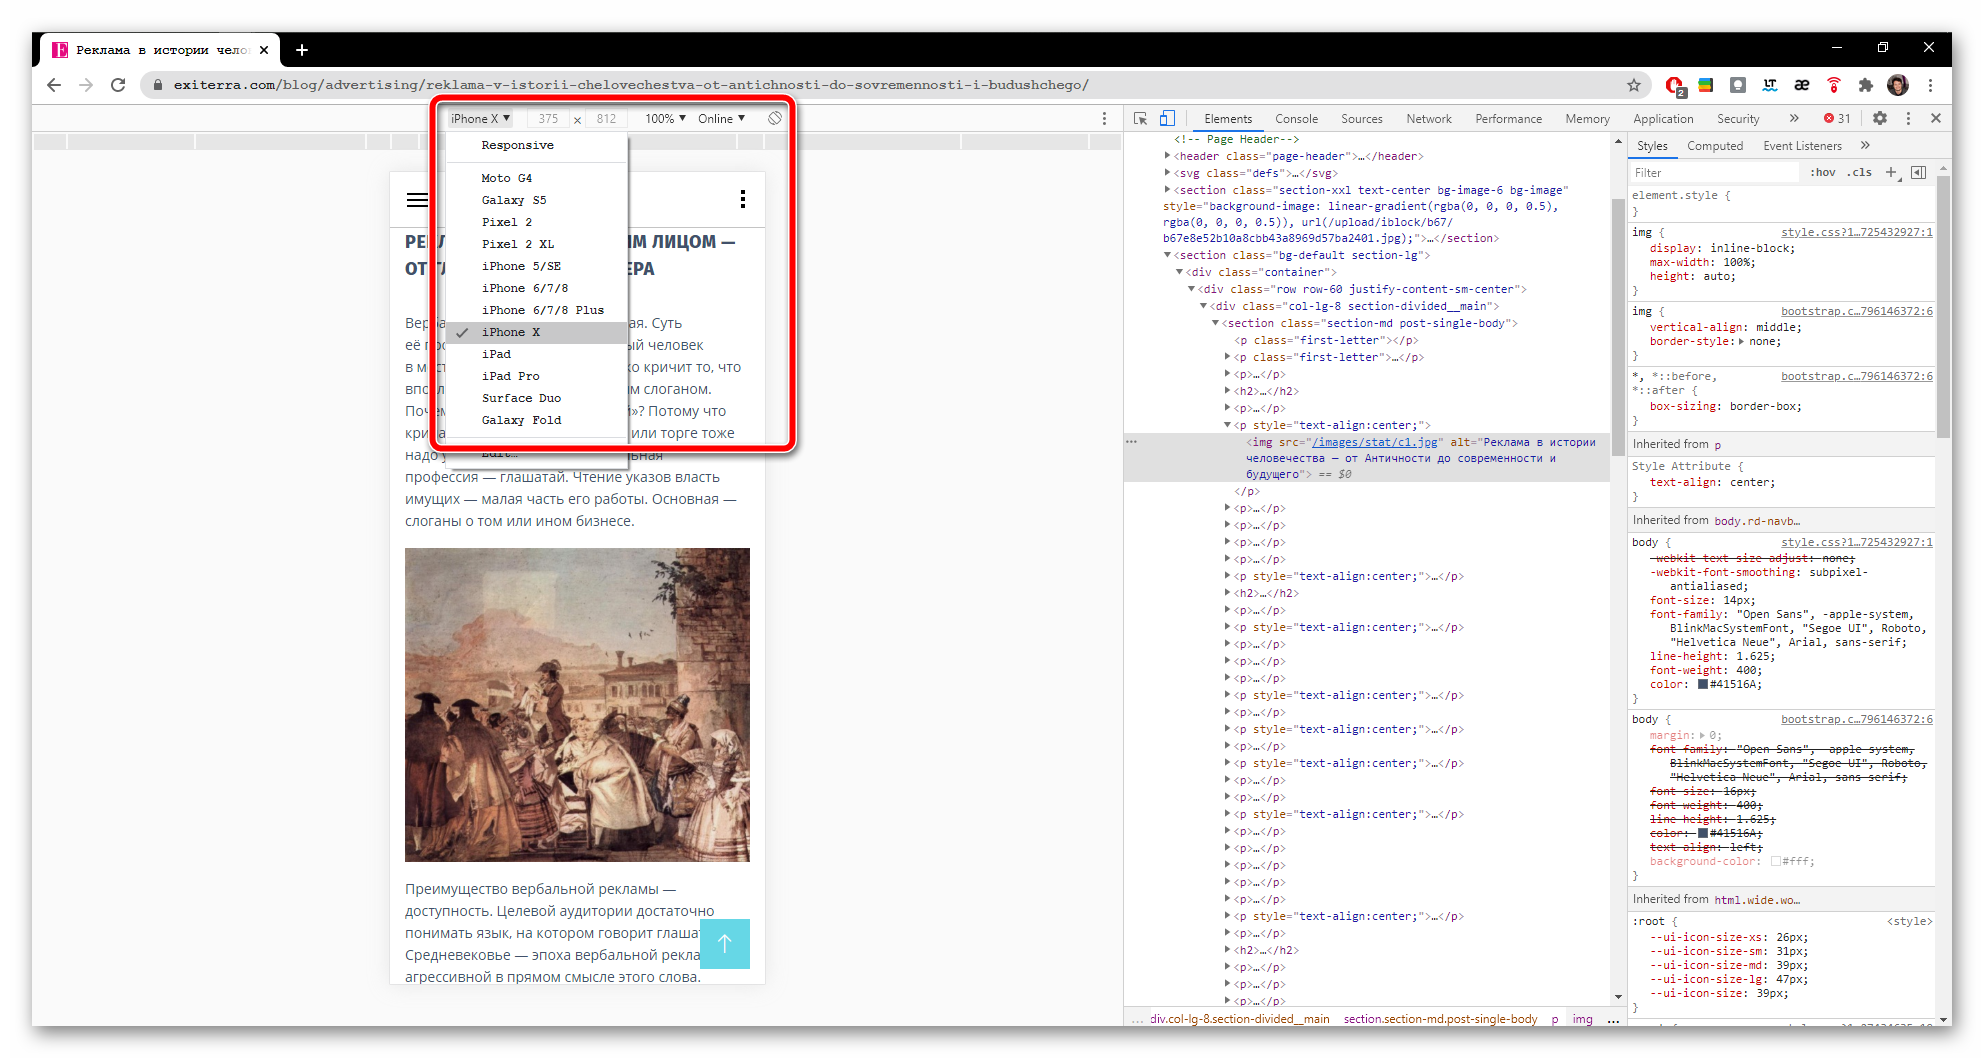Image resolution: width=1984 pixels, height=1058 pixels.
Task: Switch to the Console tab
Action: coord(1296,118)
